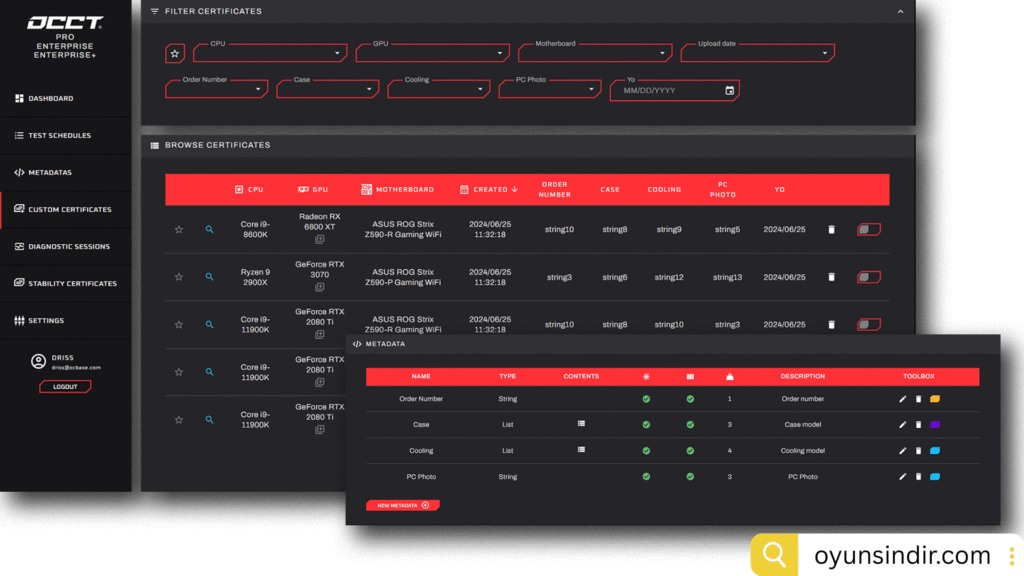Image resolution: width=1024 pixels, height=576 pixels.
Task: Open calendar picker in date field
Action: [x=729, y=91]
